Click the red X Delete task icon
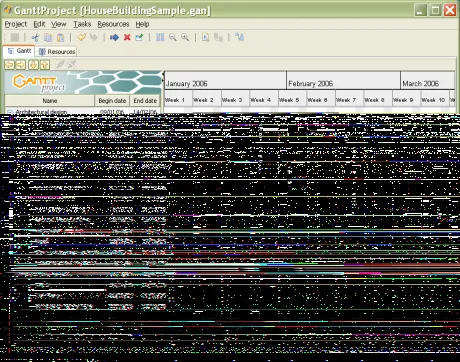This screenshot has height=362, width=460. point(127,37)
